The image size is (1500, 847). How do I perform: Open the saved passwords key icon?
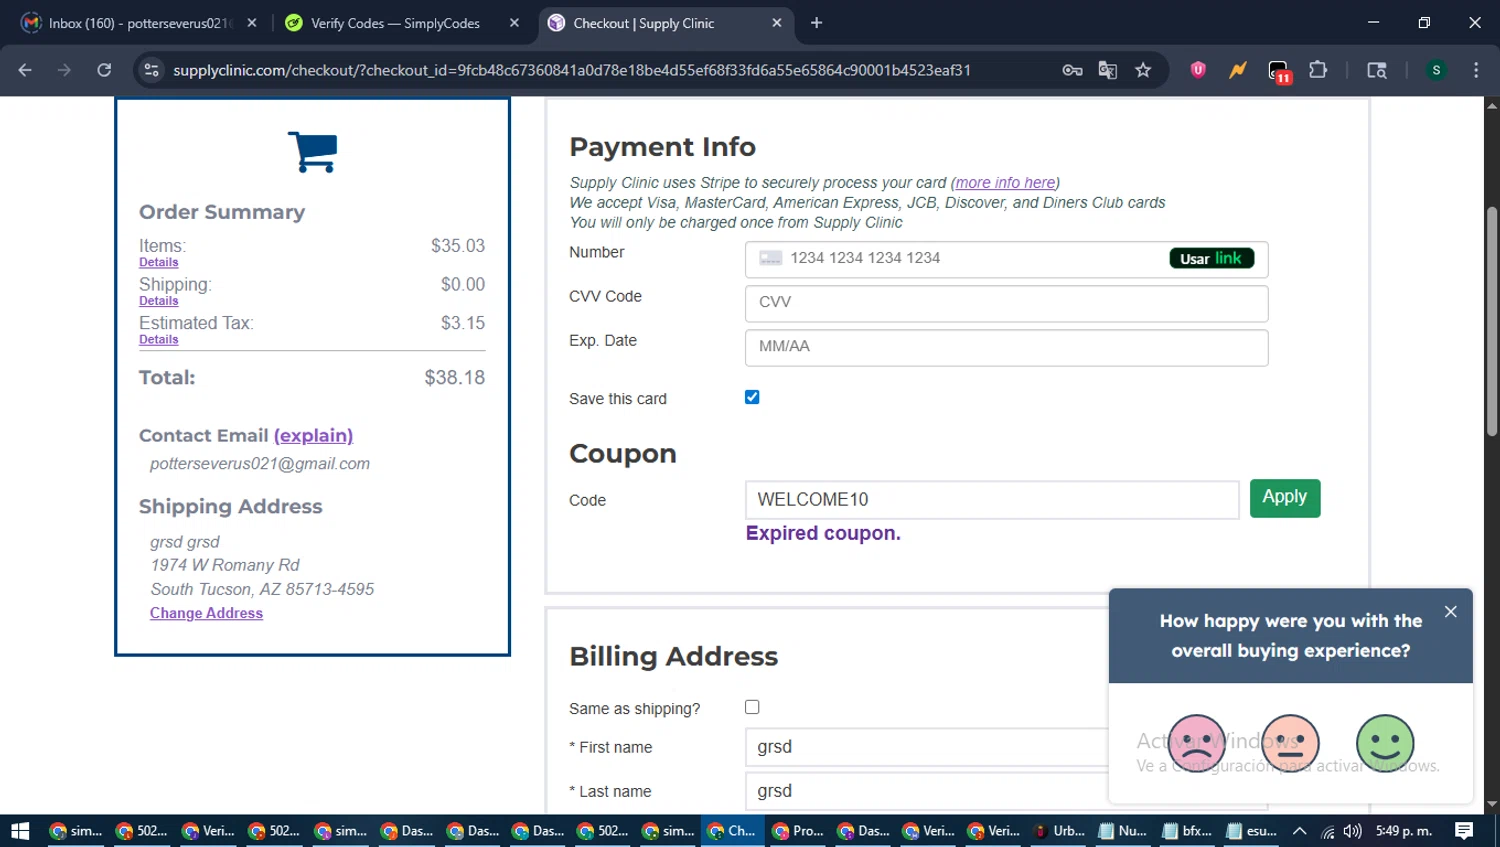click(x=1072, y=70)
